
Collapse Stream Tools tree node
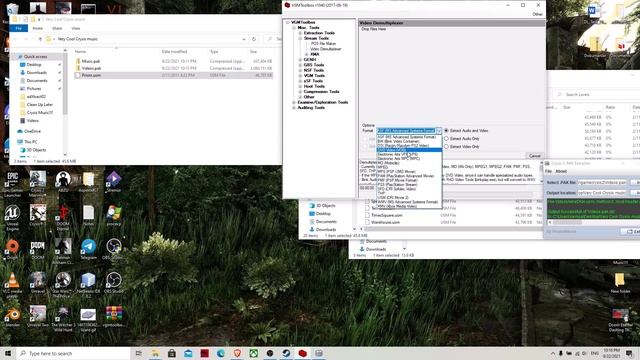pos(300,38)
